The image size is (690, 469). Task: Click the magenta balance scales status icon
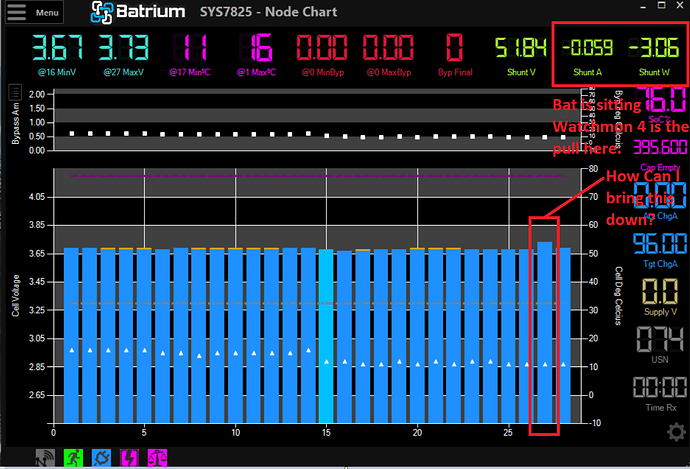158,458
